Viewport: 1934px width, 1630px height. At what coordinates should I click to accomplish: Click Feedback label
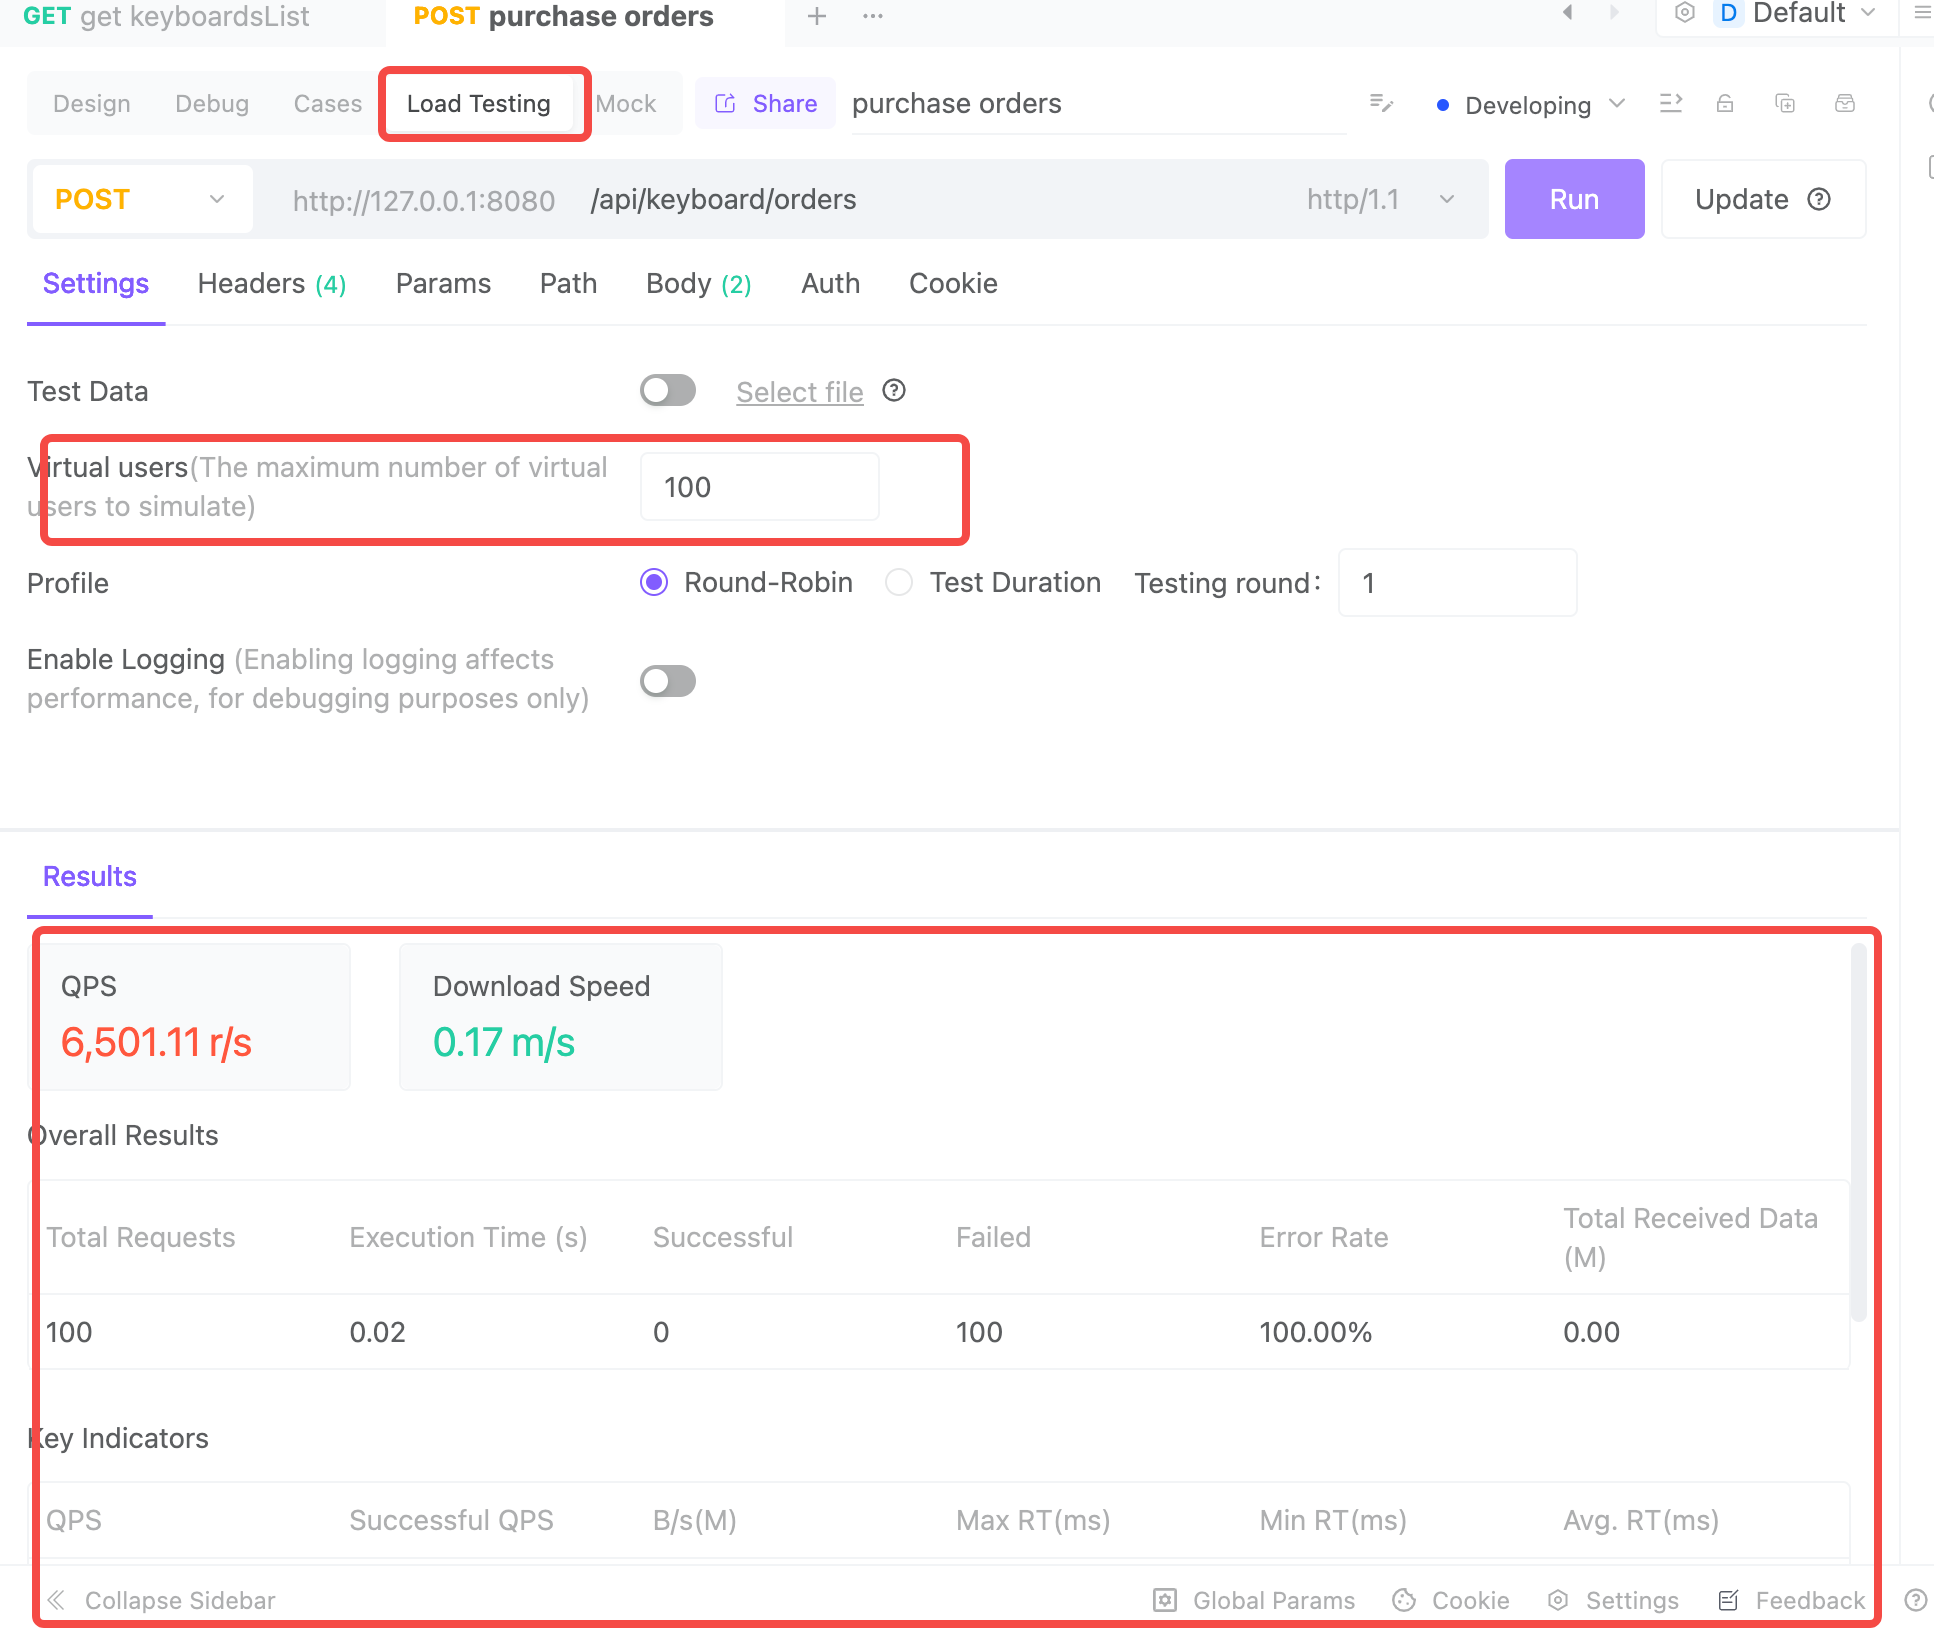(x=1810, y=1600)
